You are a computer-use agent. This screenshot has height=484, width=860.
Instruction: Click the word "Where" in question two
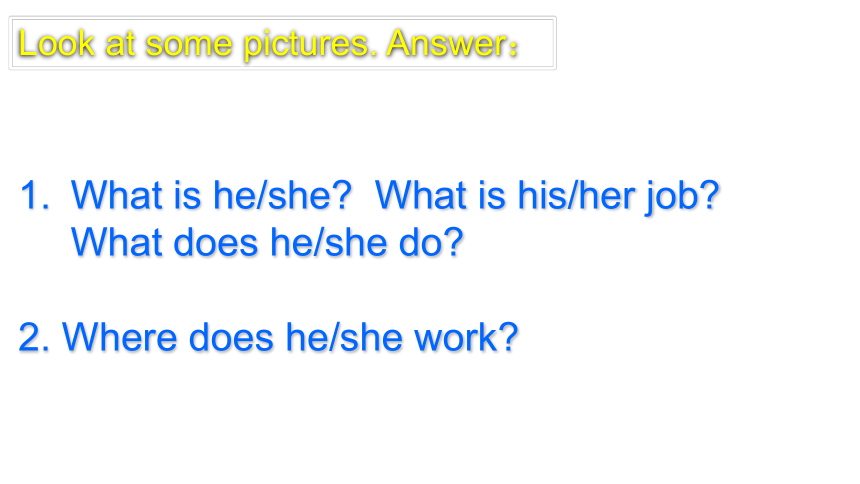120,337
